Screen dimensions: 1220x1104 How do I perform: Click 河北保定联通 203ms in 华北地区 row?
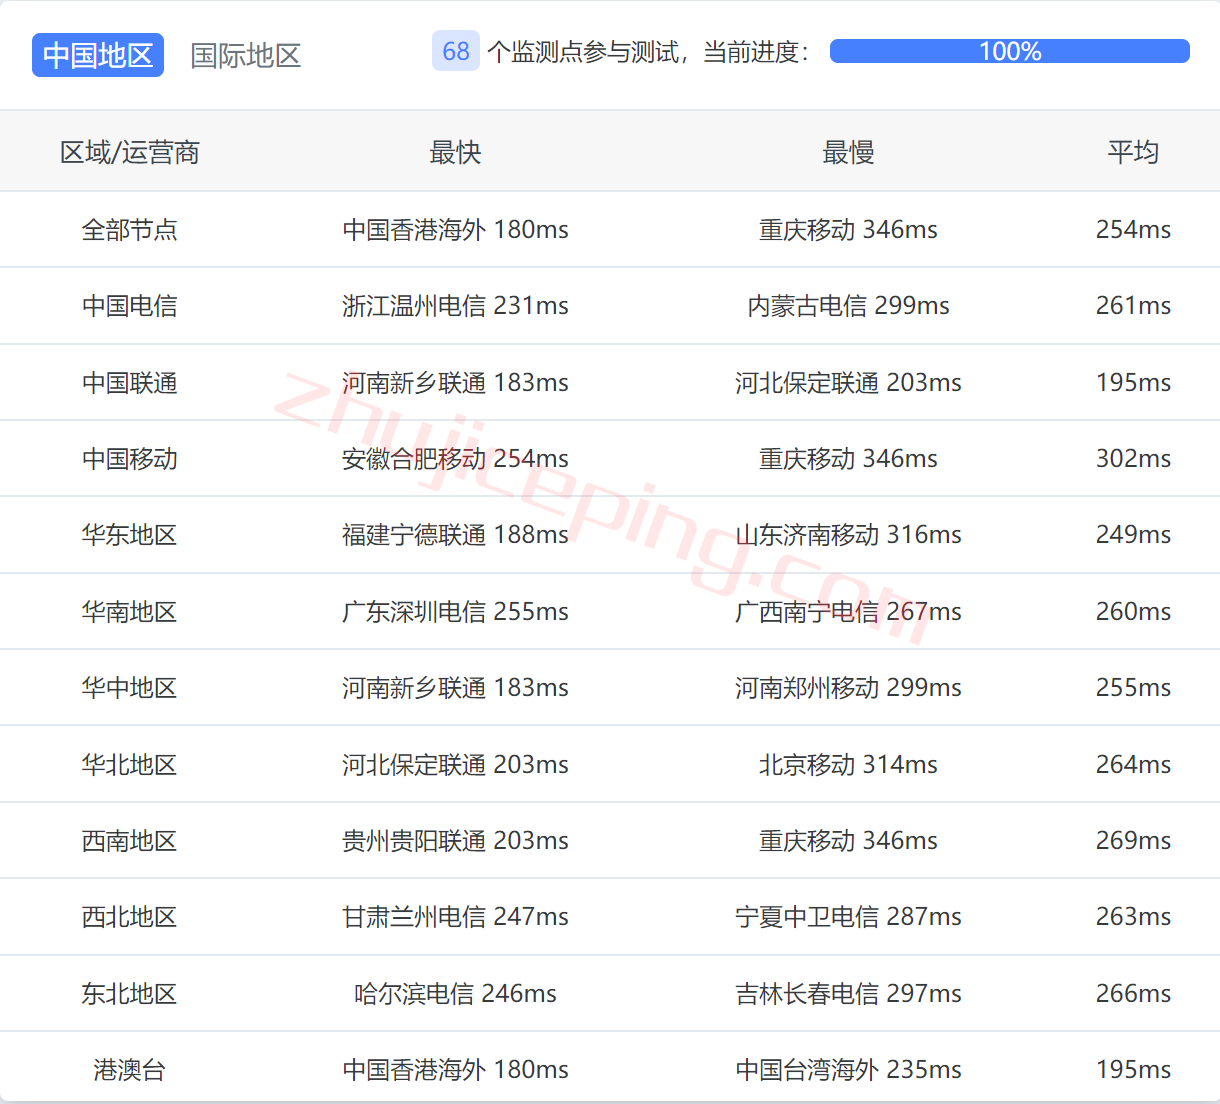(x=455, y=765)
